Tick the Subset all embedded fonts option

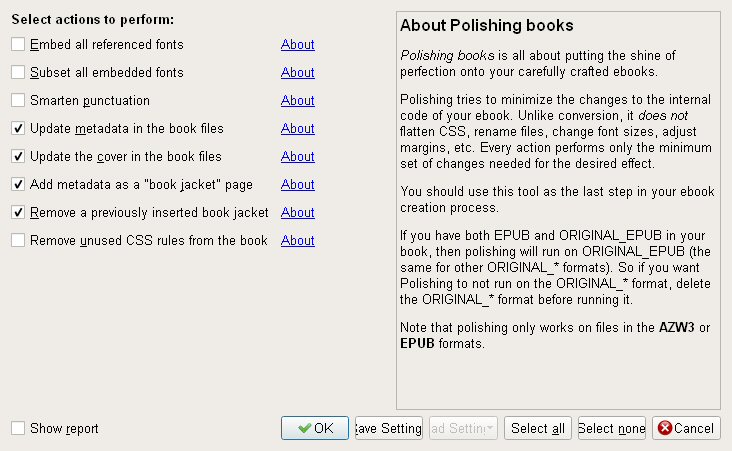(18, 73)
